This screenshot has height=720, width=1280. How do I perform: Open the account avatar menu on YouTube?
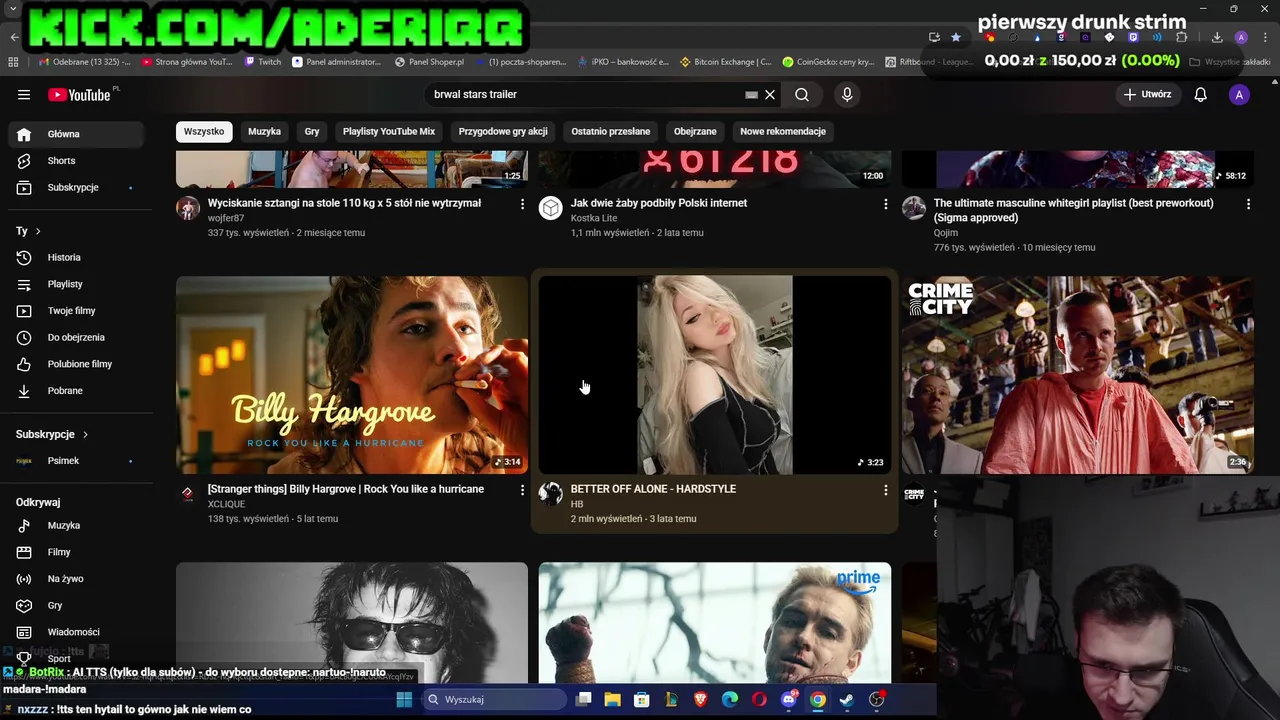1239,95
